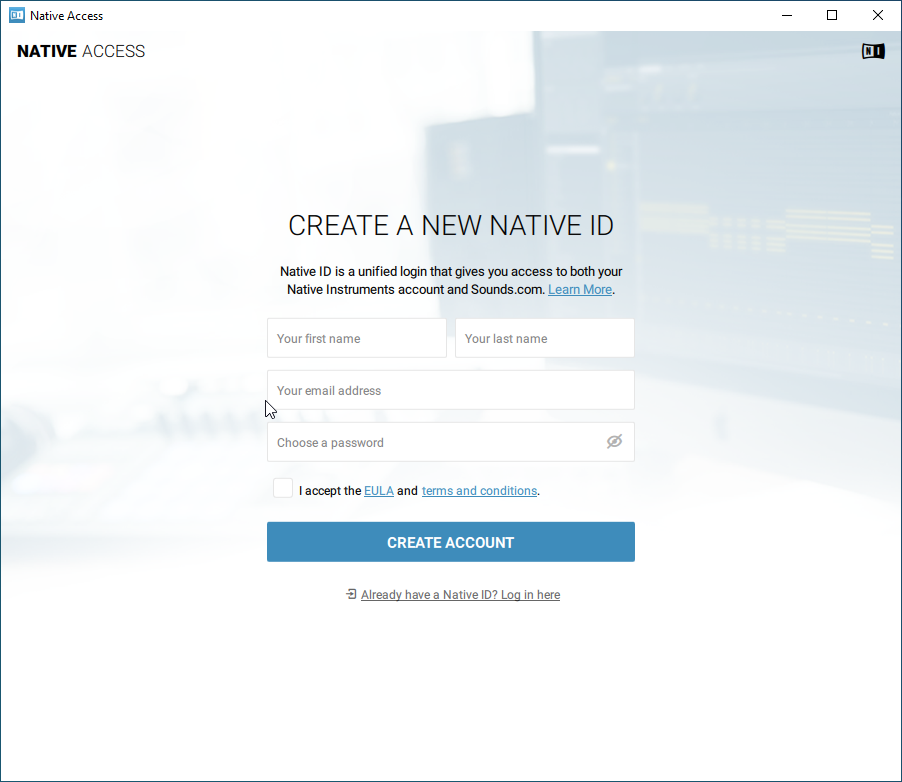Open the Learn More link
This screenshot has height=782, width=902.
[x=580, y=289]
